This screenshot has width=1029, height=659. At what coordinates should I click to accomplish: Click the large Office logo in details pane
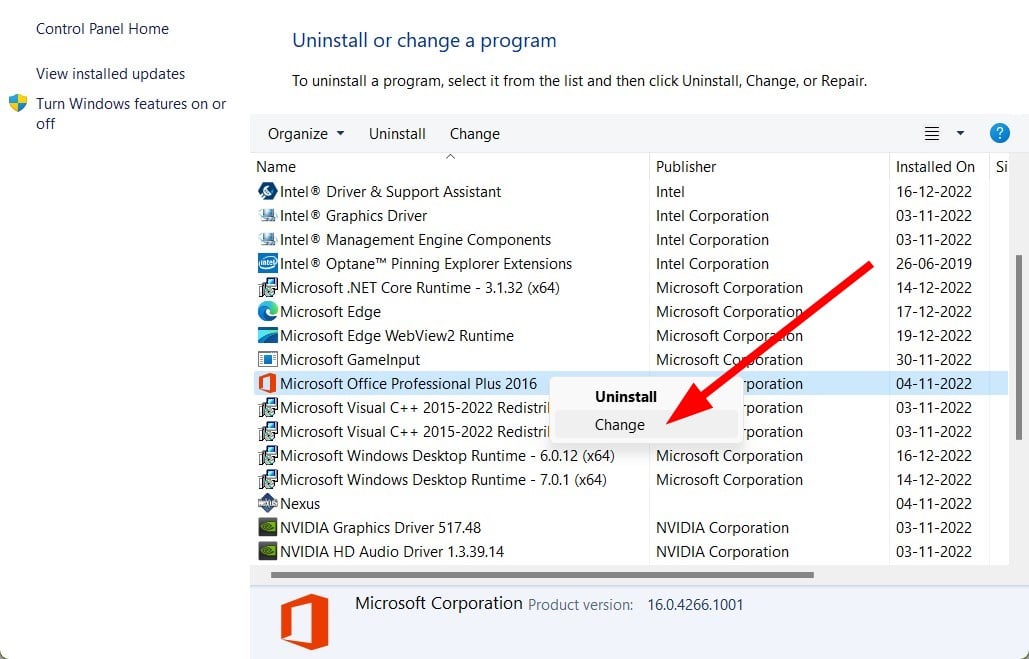304,621
